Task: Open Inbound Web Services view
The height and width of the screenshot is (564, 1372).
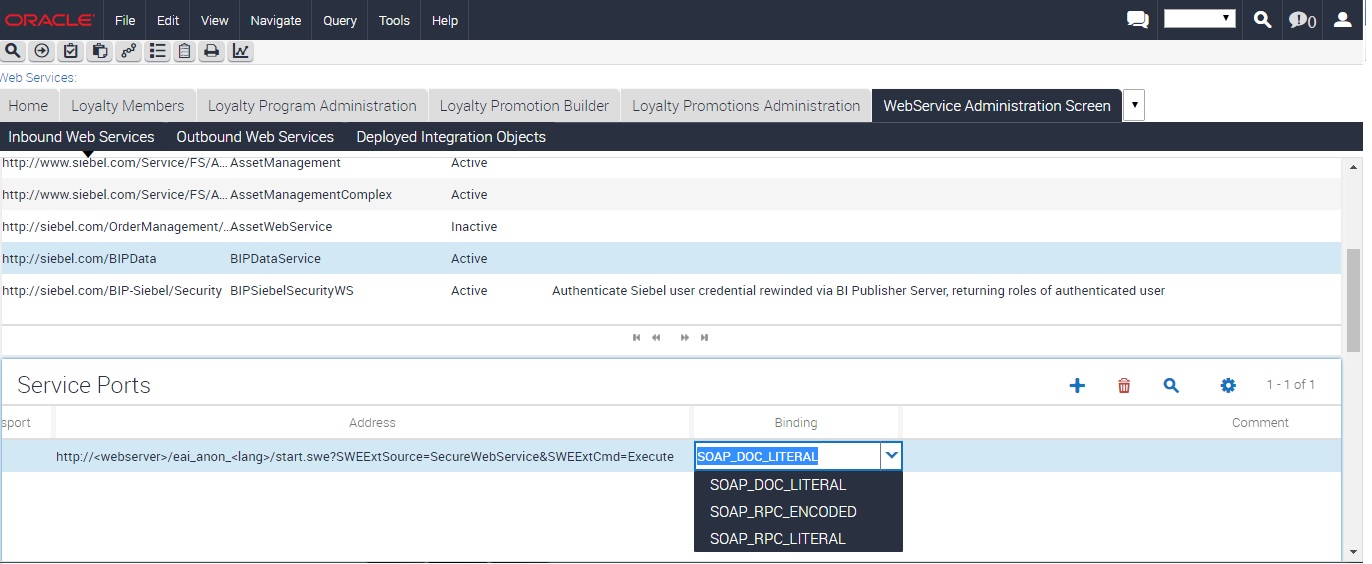Action: 81,137
